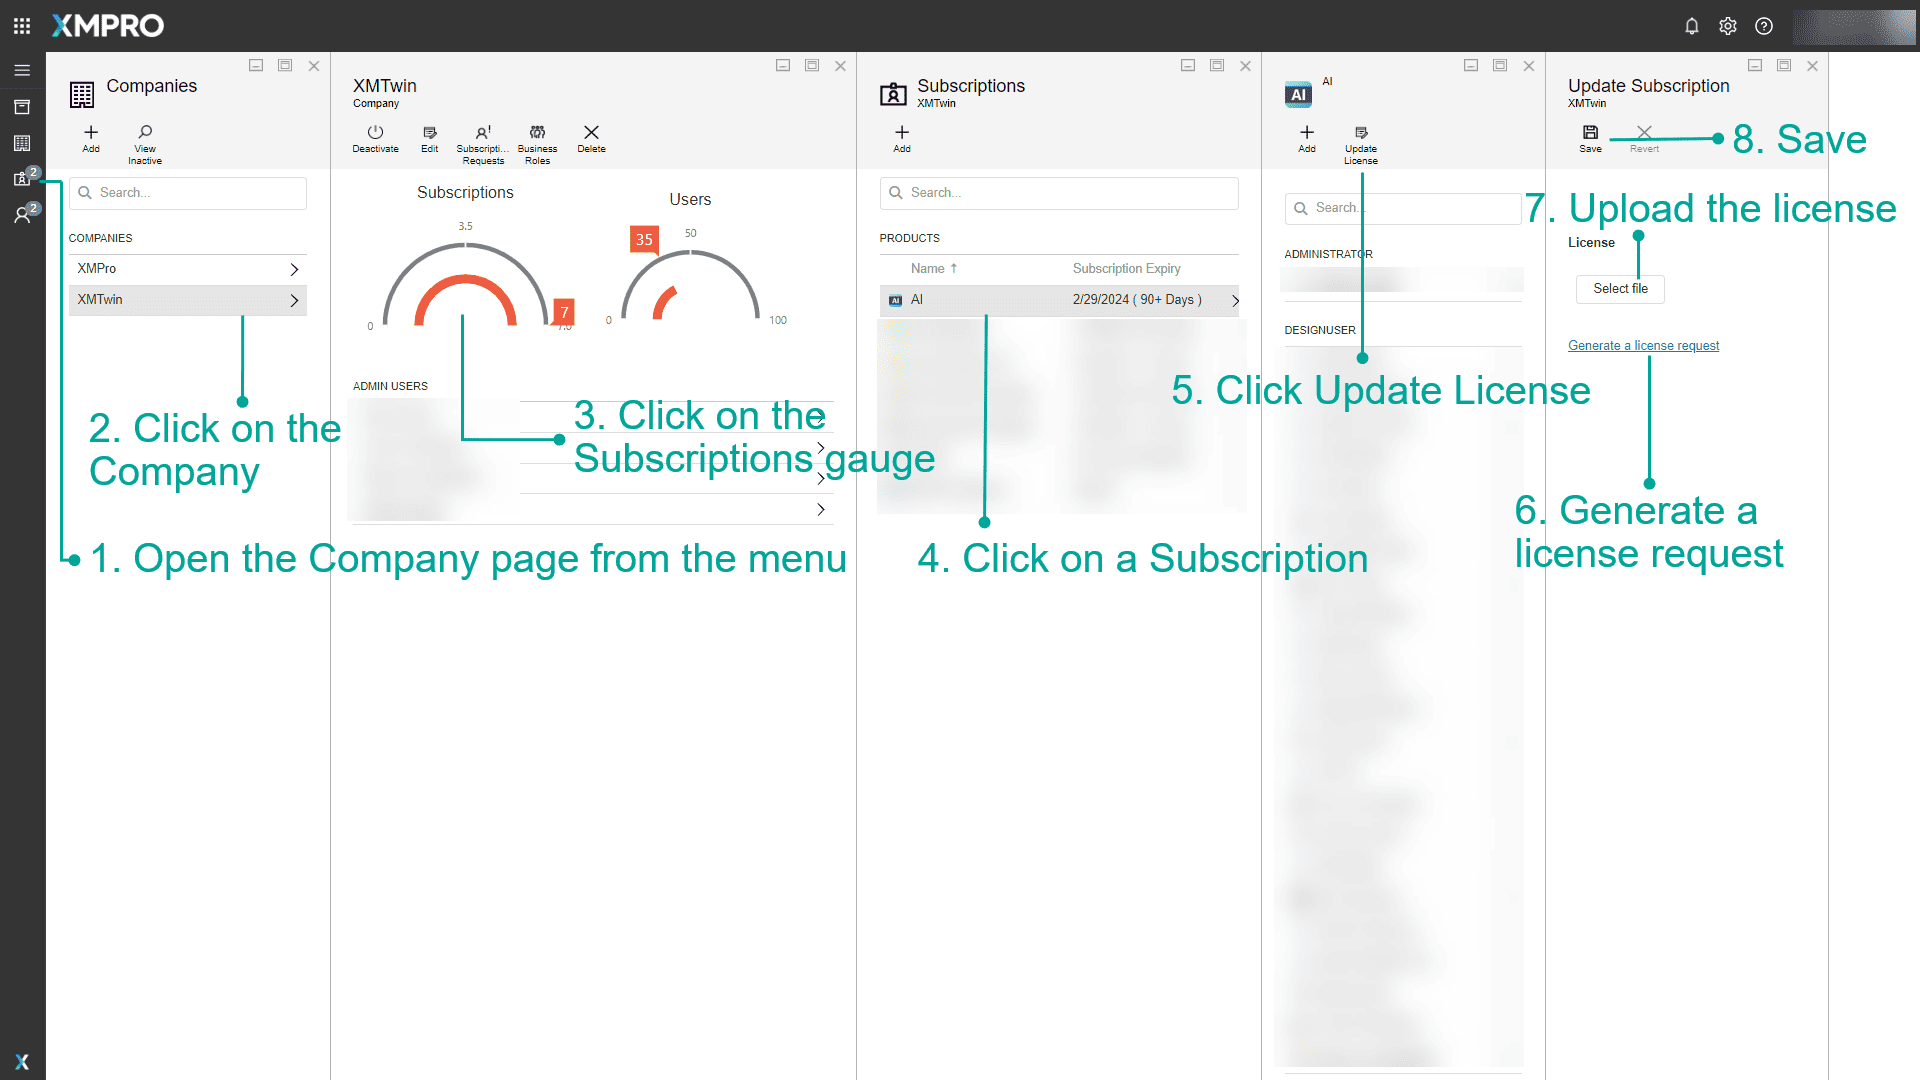Click the Generate a license request link
Viewport: 1920px width, 1080px height.
tap(1643, 345)
